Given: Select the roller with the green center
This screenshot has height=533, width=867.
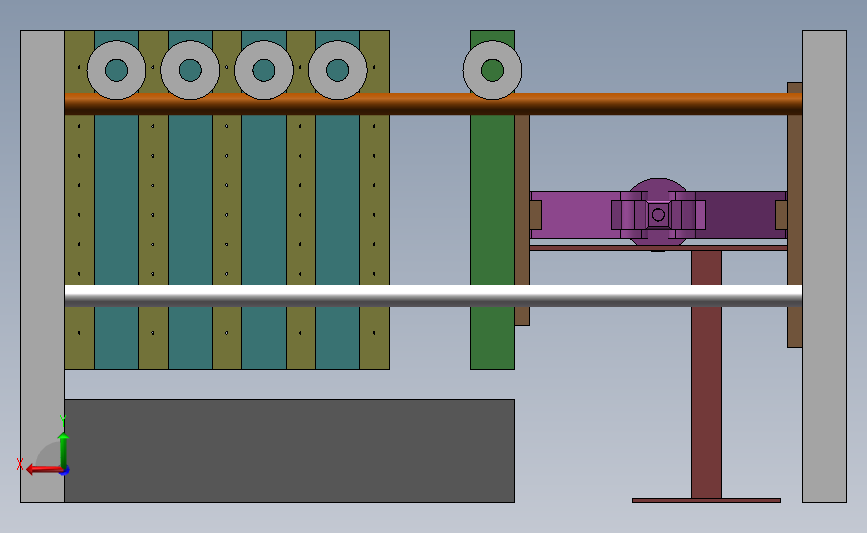Looking at the screenshot, I should coord(492,70).
